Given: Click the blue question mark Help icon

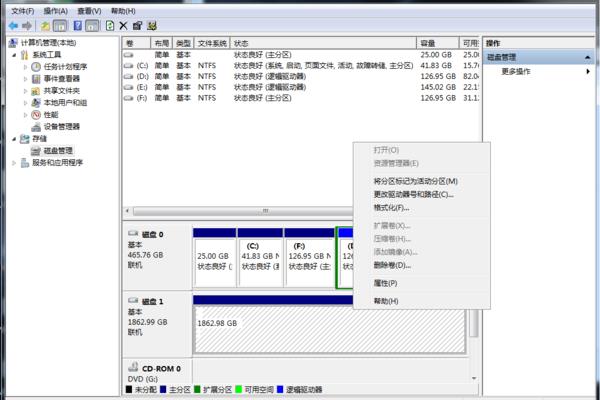Looking at the screenshot, I should tap(78, 26).
